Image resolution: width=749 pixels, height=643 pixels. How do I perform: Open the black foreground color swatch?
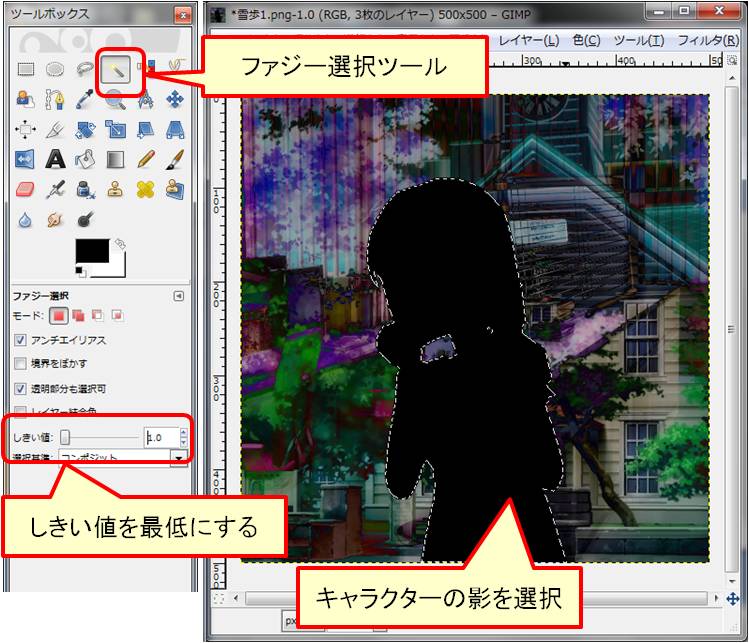(92, 251)
